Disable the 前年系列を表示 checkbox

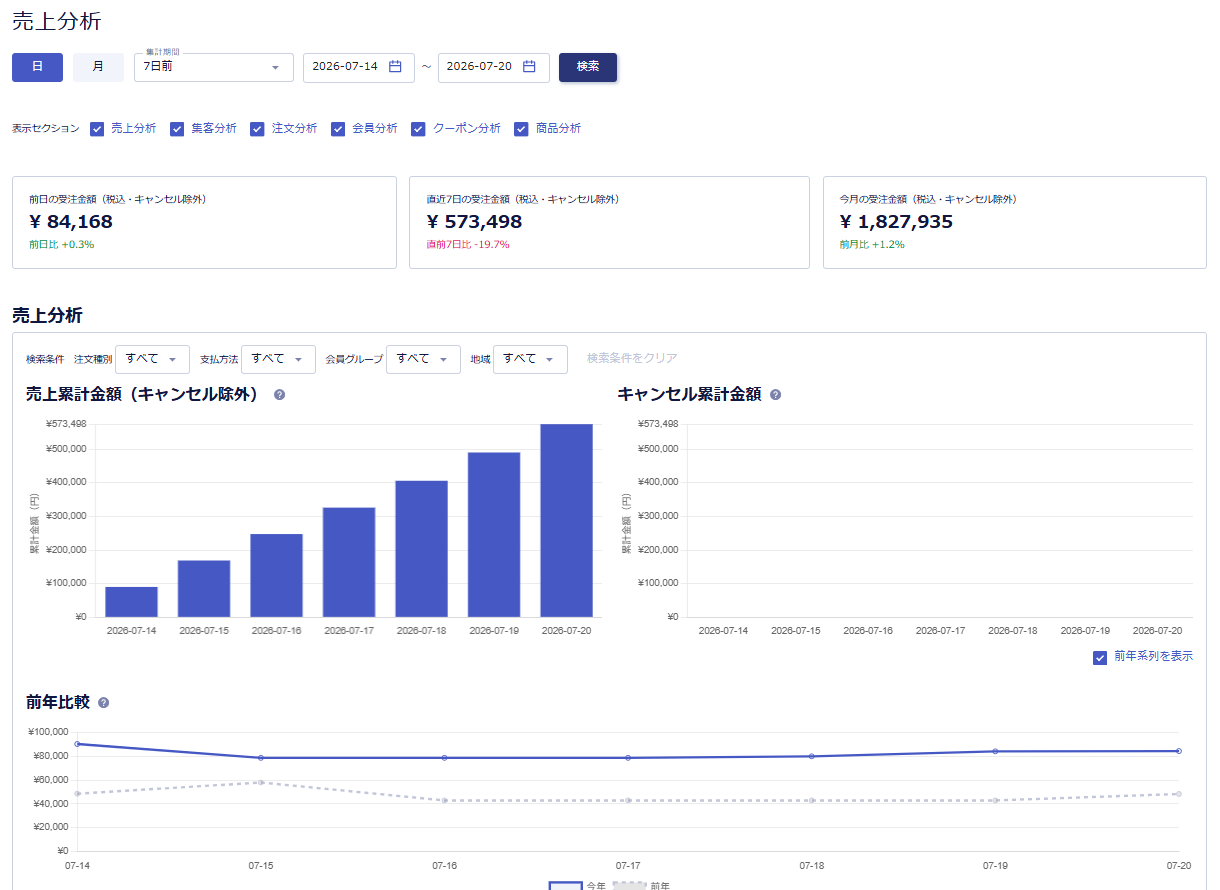(1100, 657)
